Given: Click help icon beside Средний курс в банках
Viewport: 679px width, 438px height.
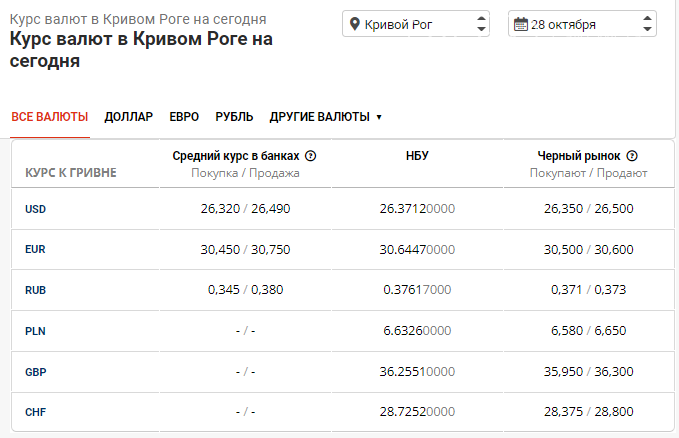Looking at the screenshot, I should [310, 156].
